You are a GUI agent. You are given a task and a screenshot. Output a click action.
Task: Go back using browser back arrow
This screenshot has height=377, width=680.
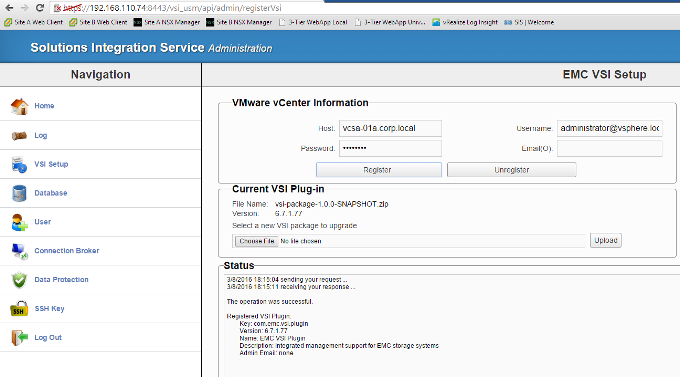click(9, 8)
